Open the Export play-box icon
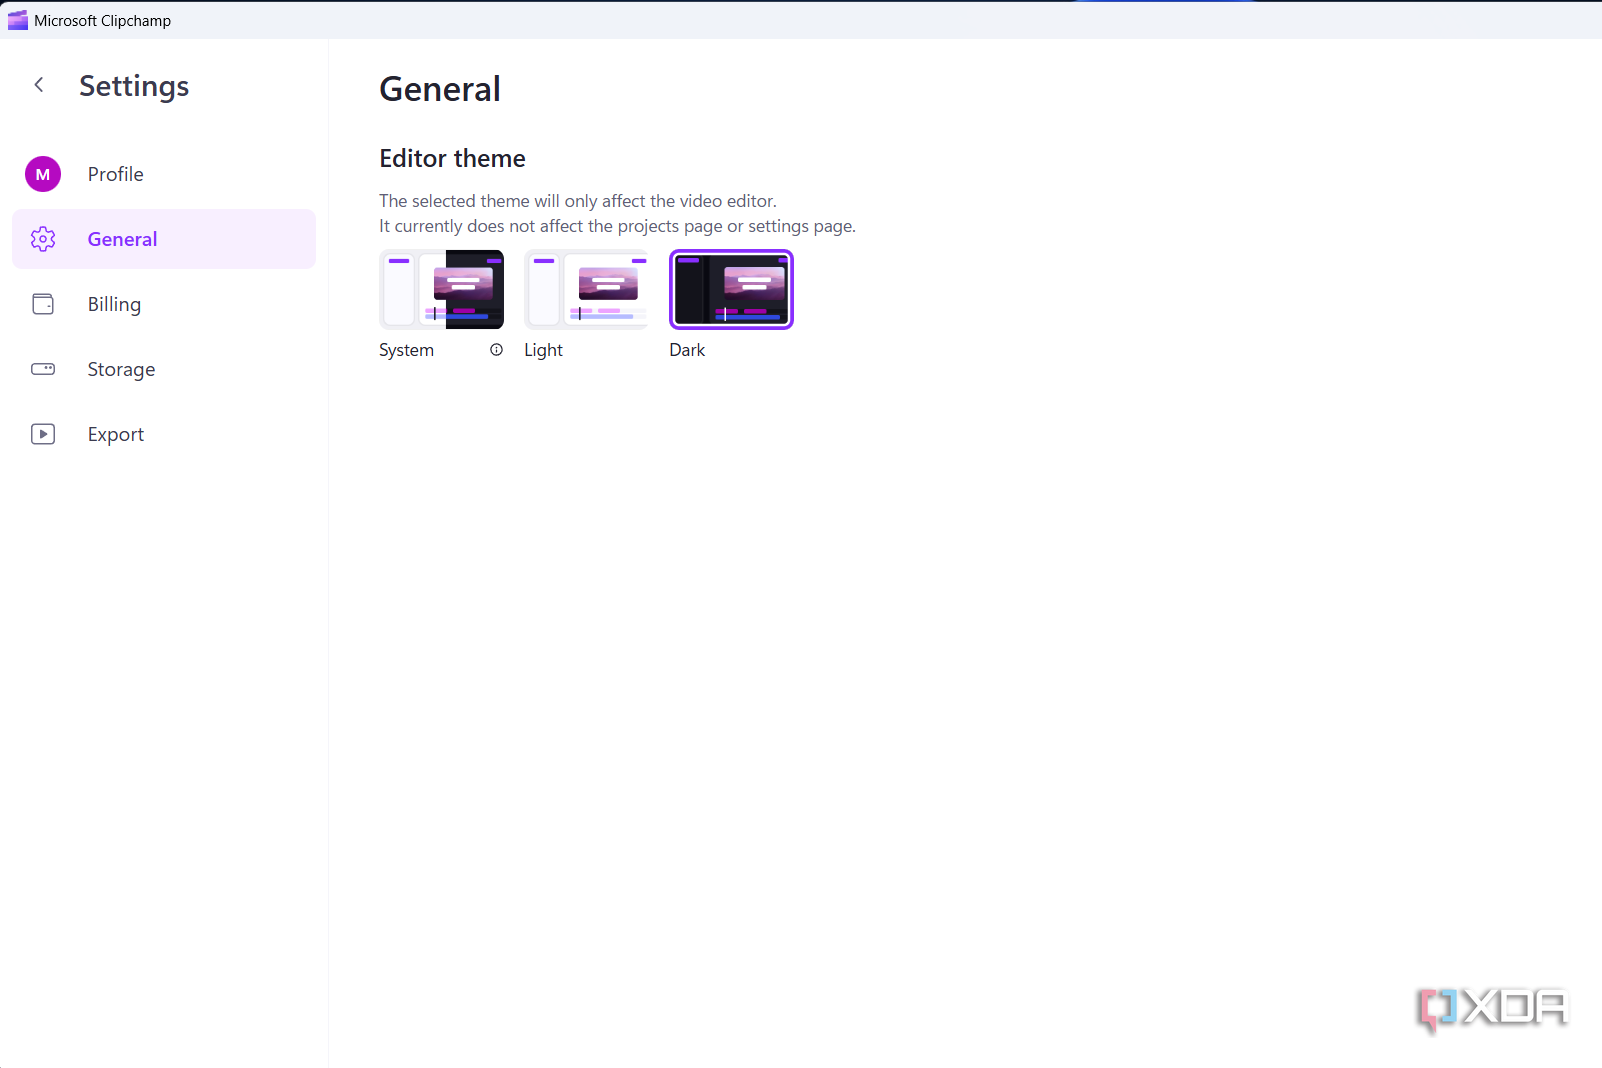 (x=43, y=434)
